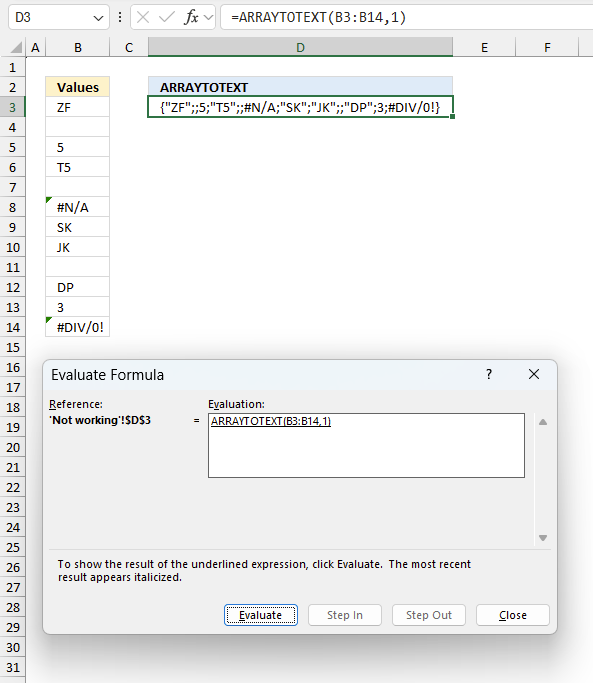Viewport: 593px width, 683px height.
Task: Select column A header
Action: 35,47
